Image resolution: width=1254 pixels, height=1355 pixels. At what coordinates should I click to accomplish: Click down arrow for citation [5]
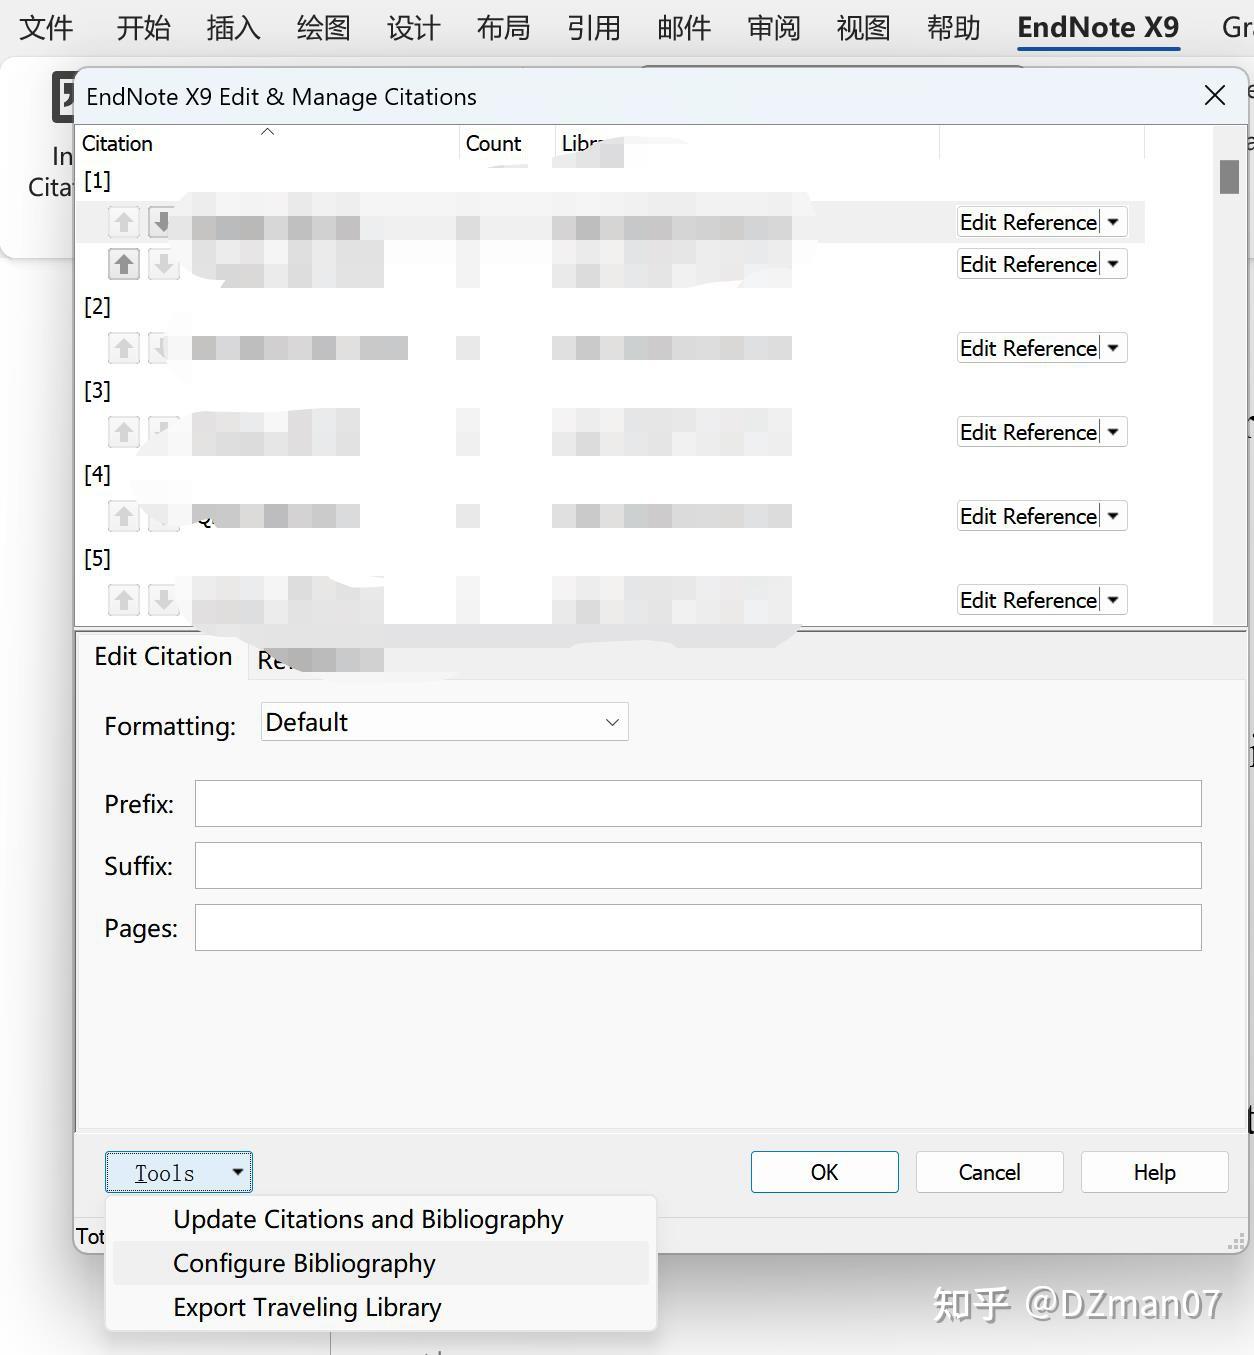(163, 600)
